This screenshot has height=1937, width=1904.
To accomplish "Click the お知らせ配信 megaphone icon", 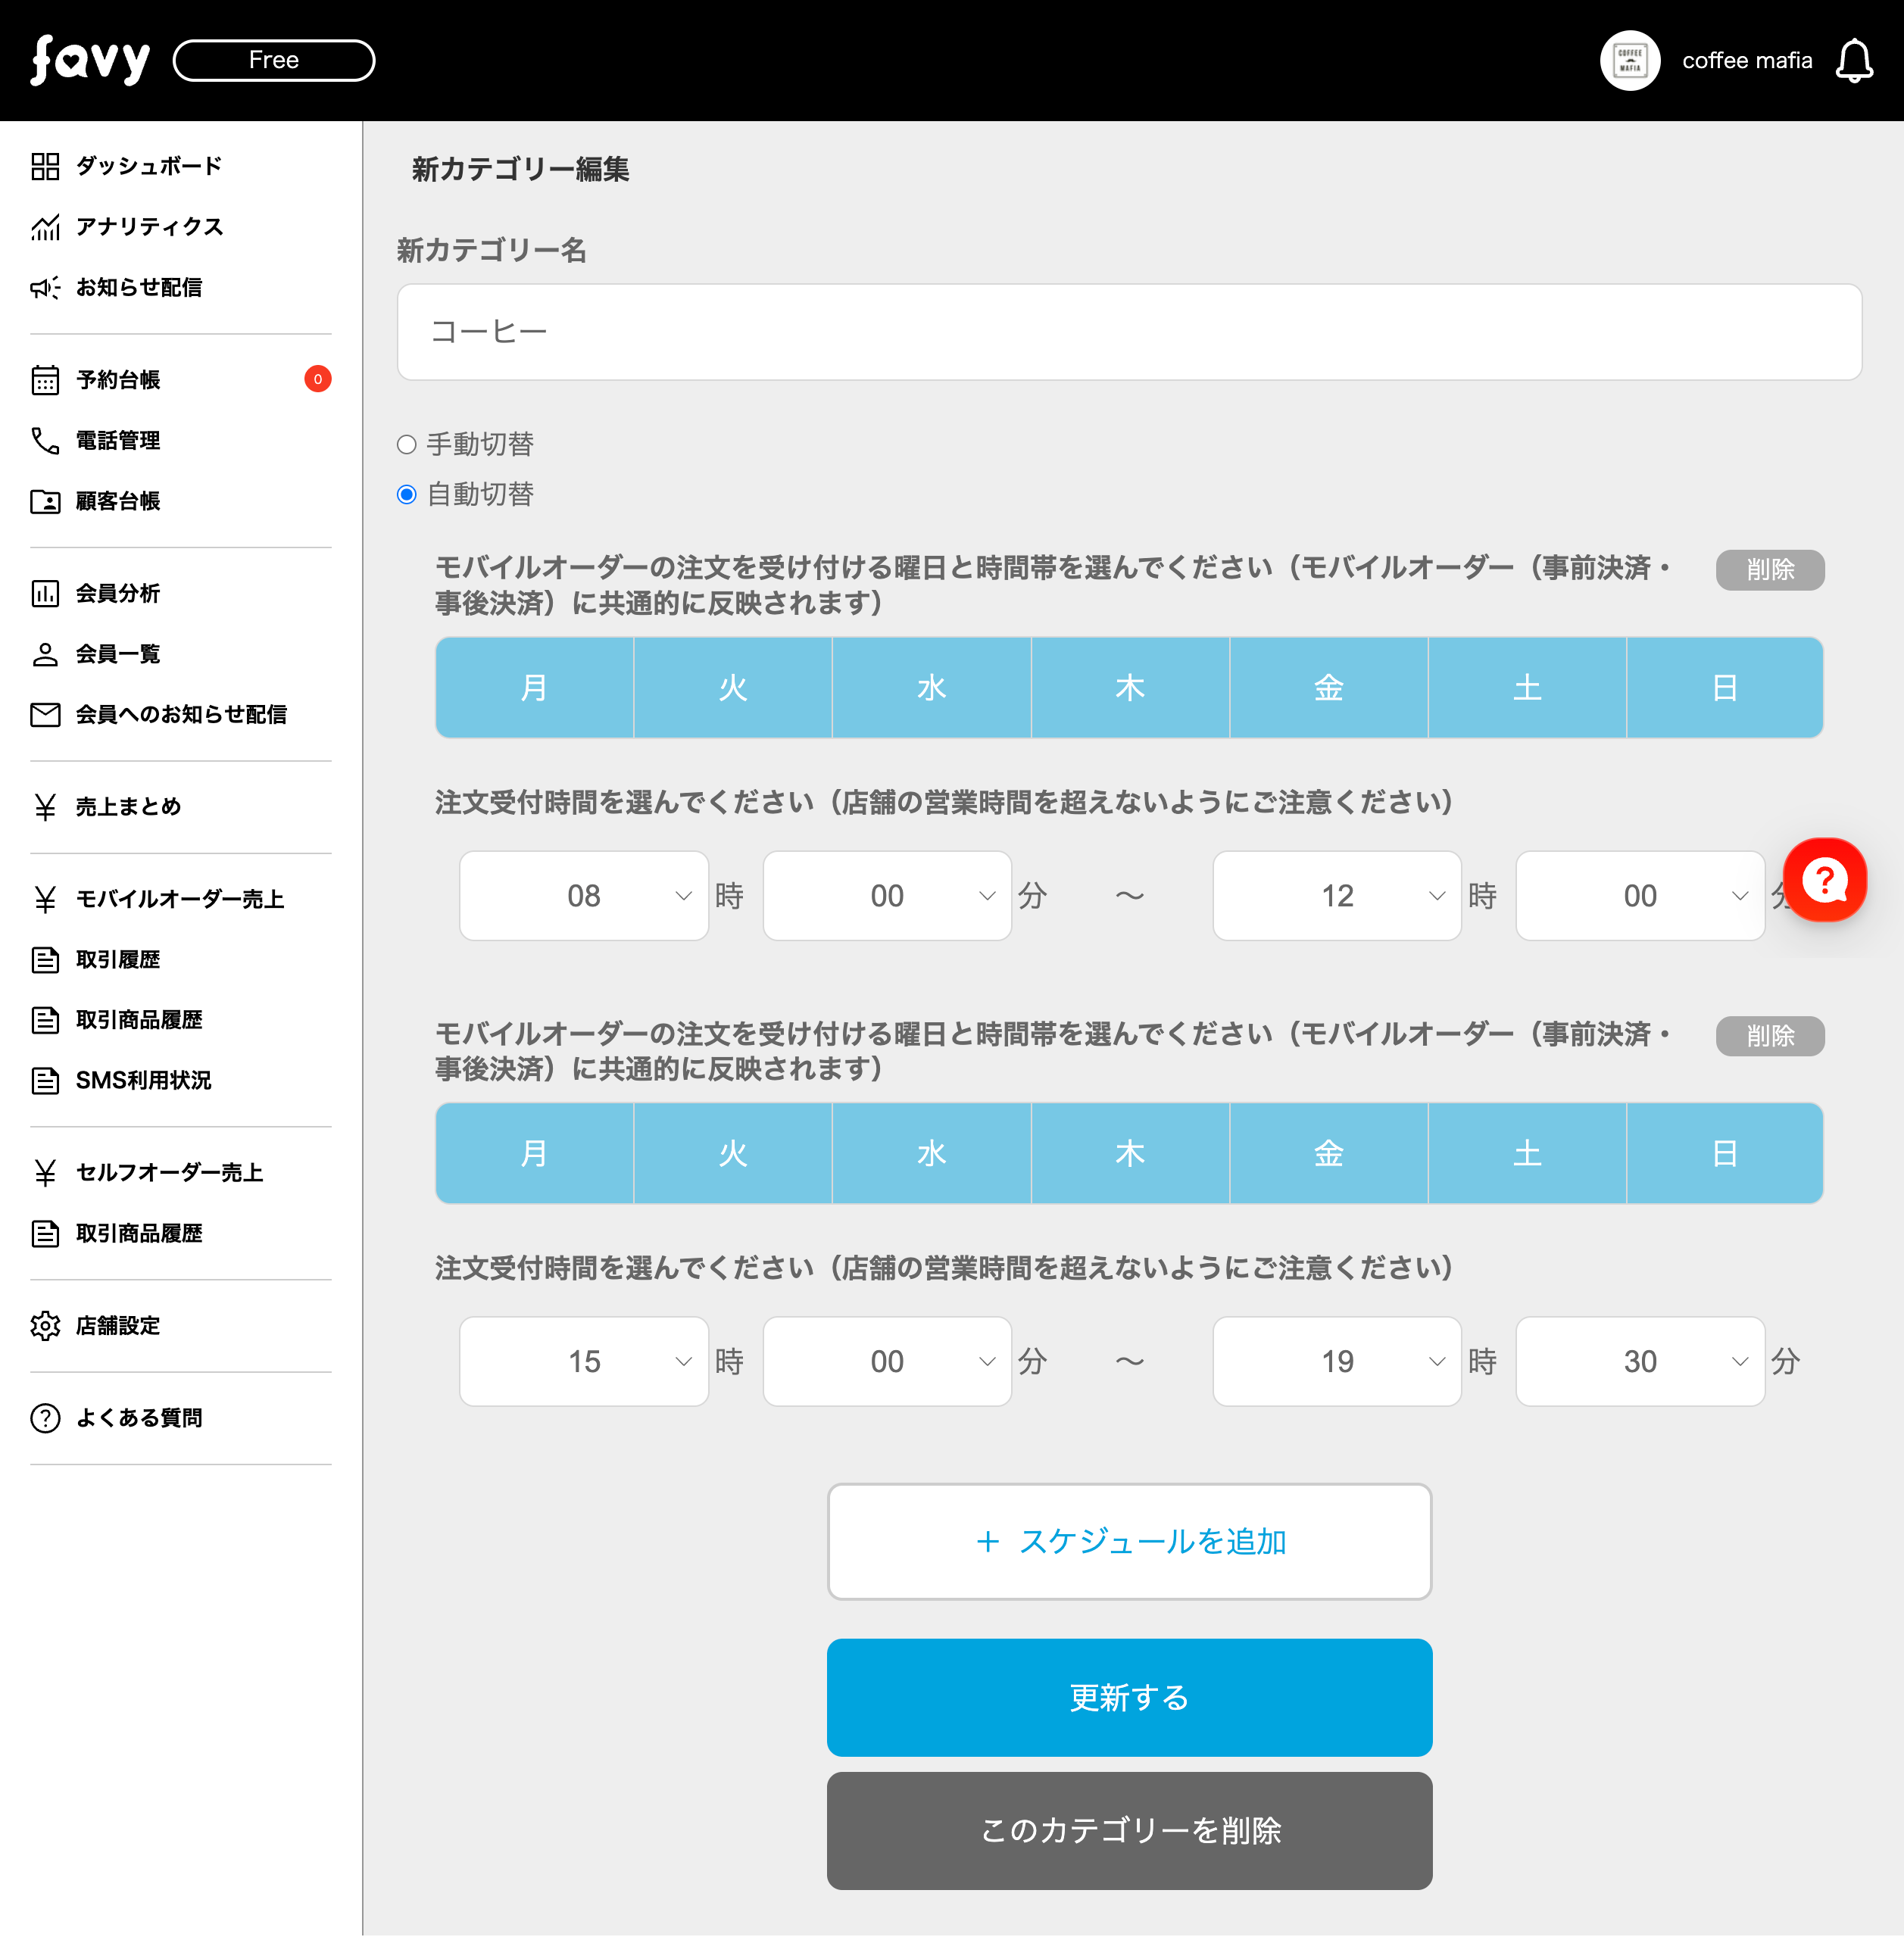I will tap(45, 288).
